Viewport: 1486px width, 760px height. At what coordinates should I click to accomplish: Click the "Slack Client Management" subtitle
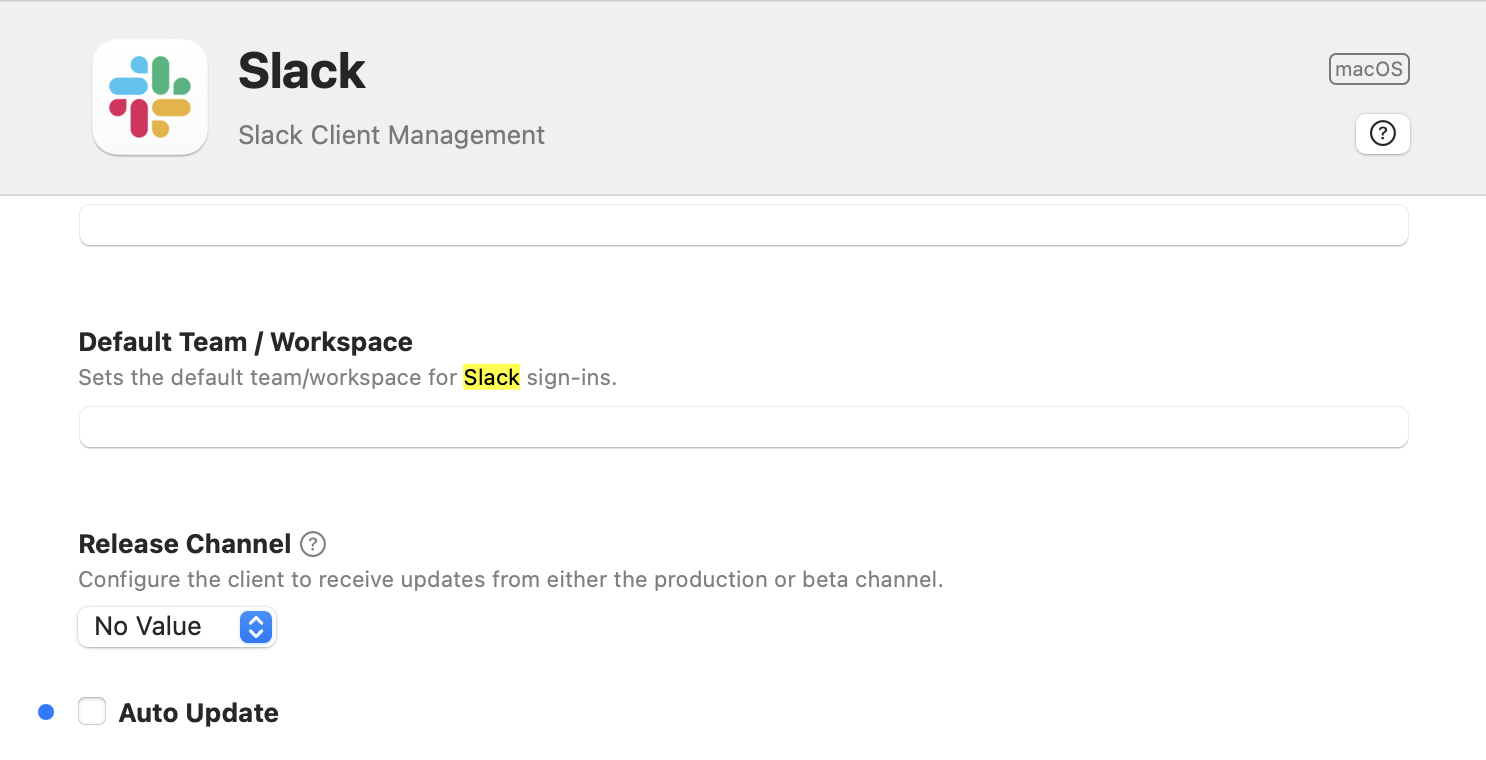pyautogui.click(x=391, y=135)
